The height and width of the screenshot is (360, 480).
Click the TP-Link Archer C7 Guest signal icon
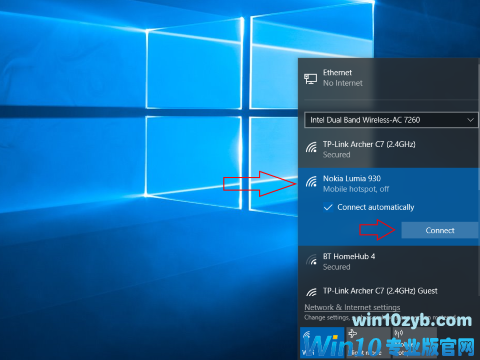click(x=311, y=292)
